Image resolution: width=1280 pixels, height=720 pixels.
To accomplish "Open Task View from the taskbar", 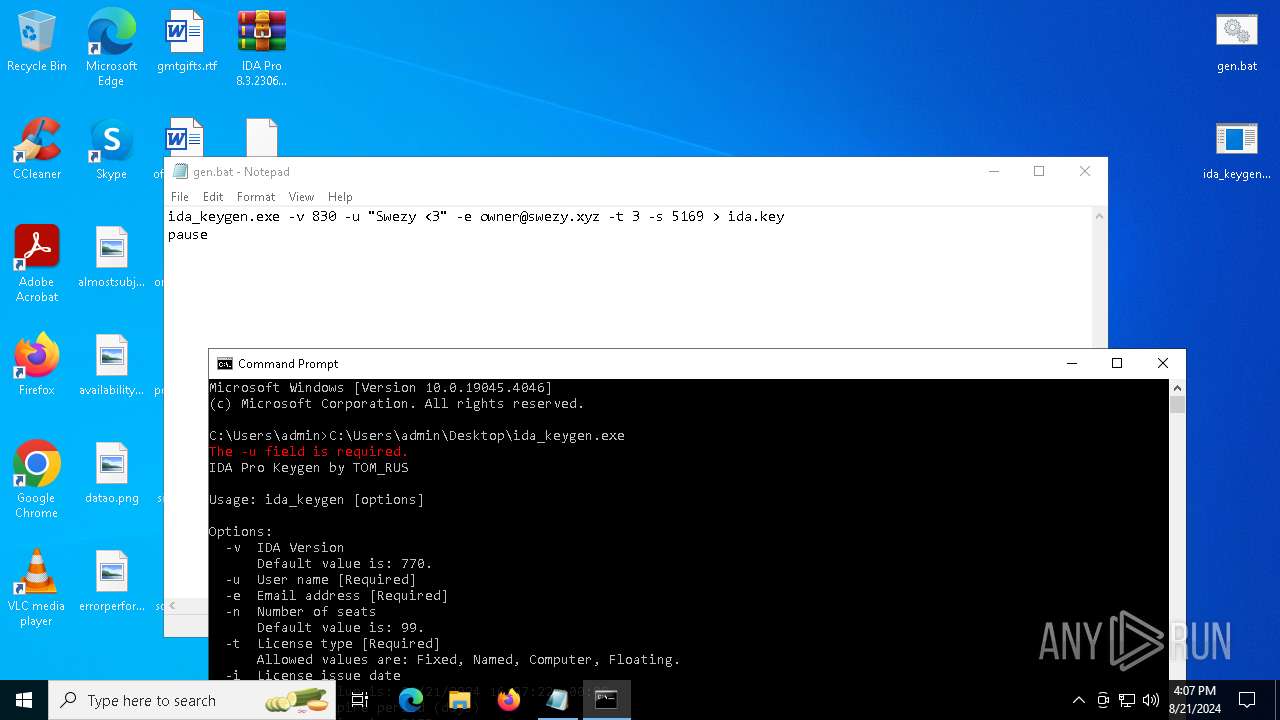I will tap(359, 700).
